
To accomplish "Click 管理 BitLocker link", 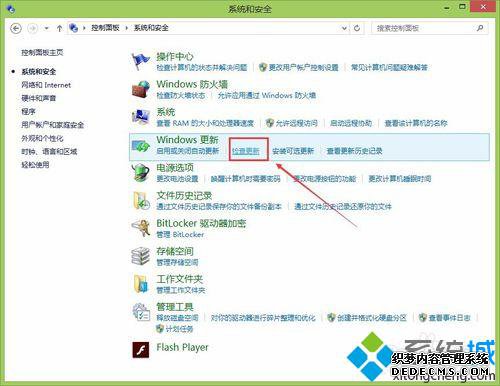I will [180, 235].
